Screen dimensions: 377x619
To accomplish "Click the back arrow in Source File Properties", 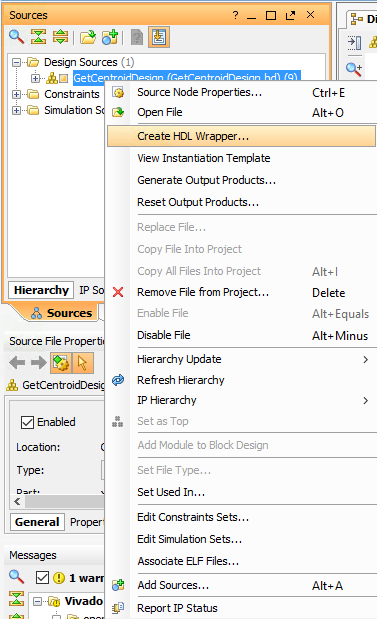I will [17, 362].
